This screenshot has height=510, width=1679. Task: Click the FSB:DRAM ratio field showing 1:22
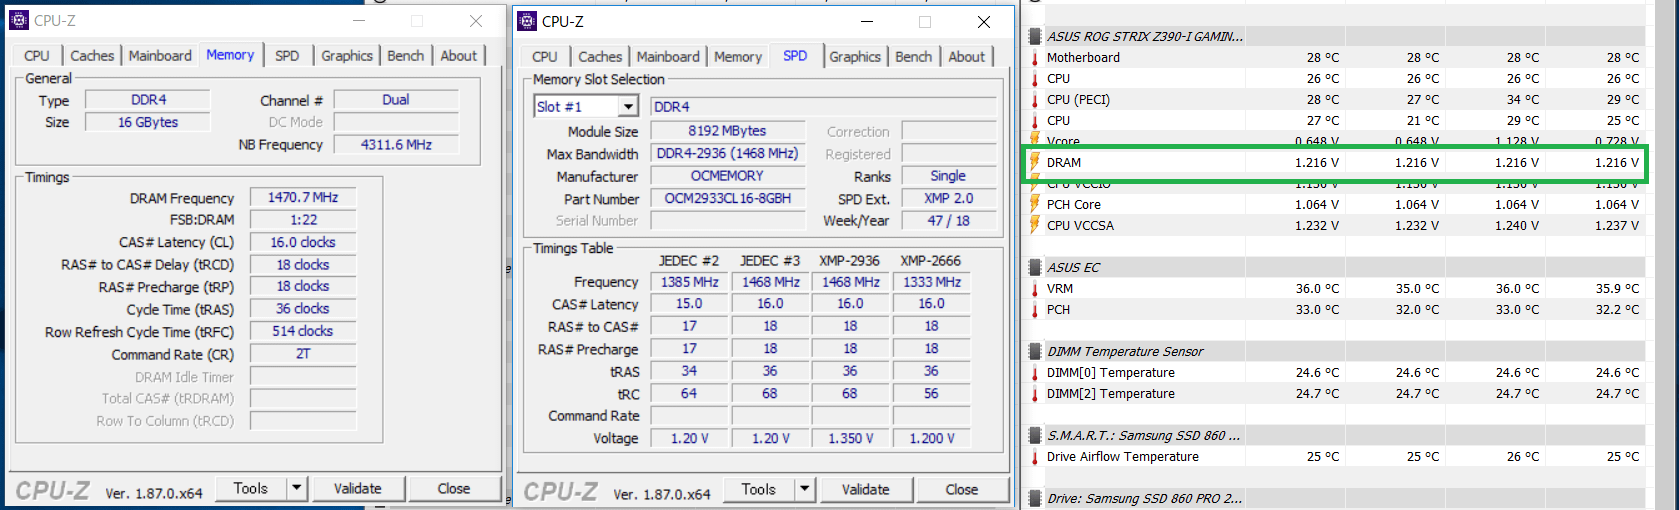[303, 220]
